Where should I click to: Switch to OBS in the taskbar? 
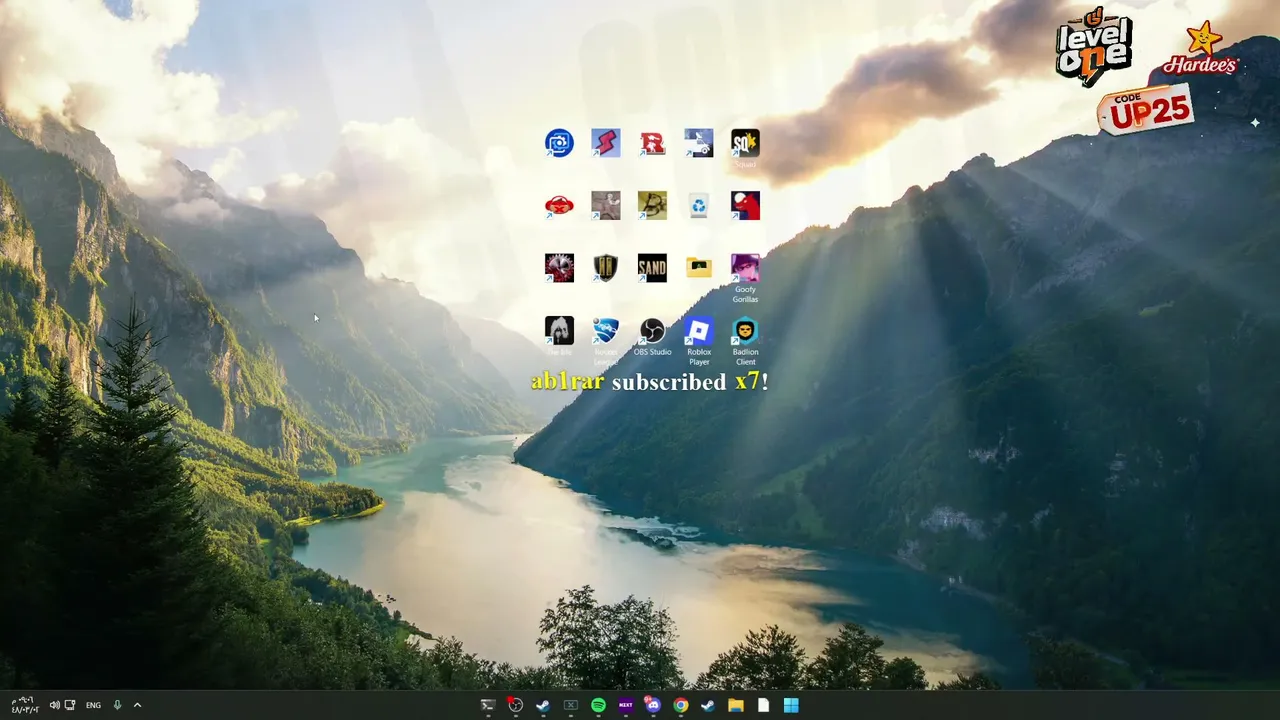coord(515,705)
